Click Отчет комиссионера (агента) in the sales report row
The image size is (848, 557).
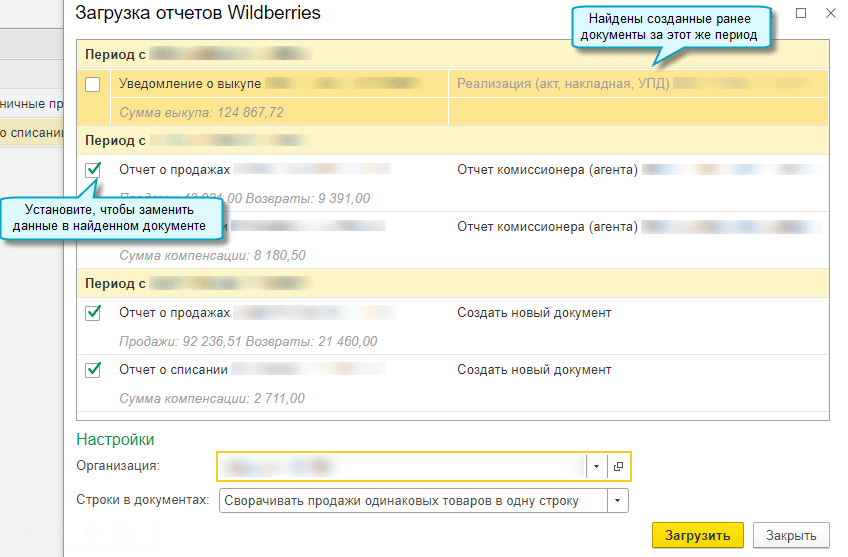click(x=547, y=170)
